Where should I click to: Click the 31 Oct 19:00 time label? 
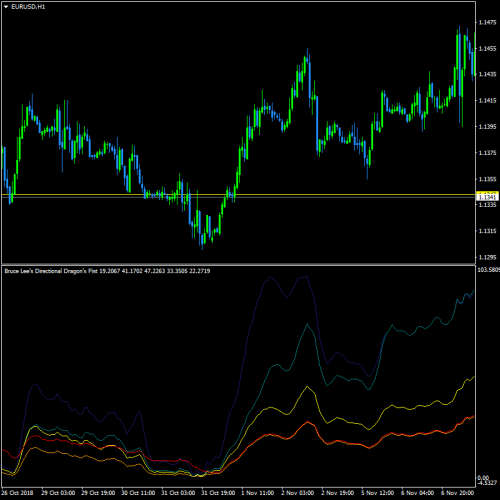coord(218,493)
